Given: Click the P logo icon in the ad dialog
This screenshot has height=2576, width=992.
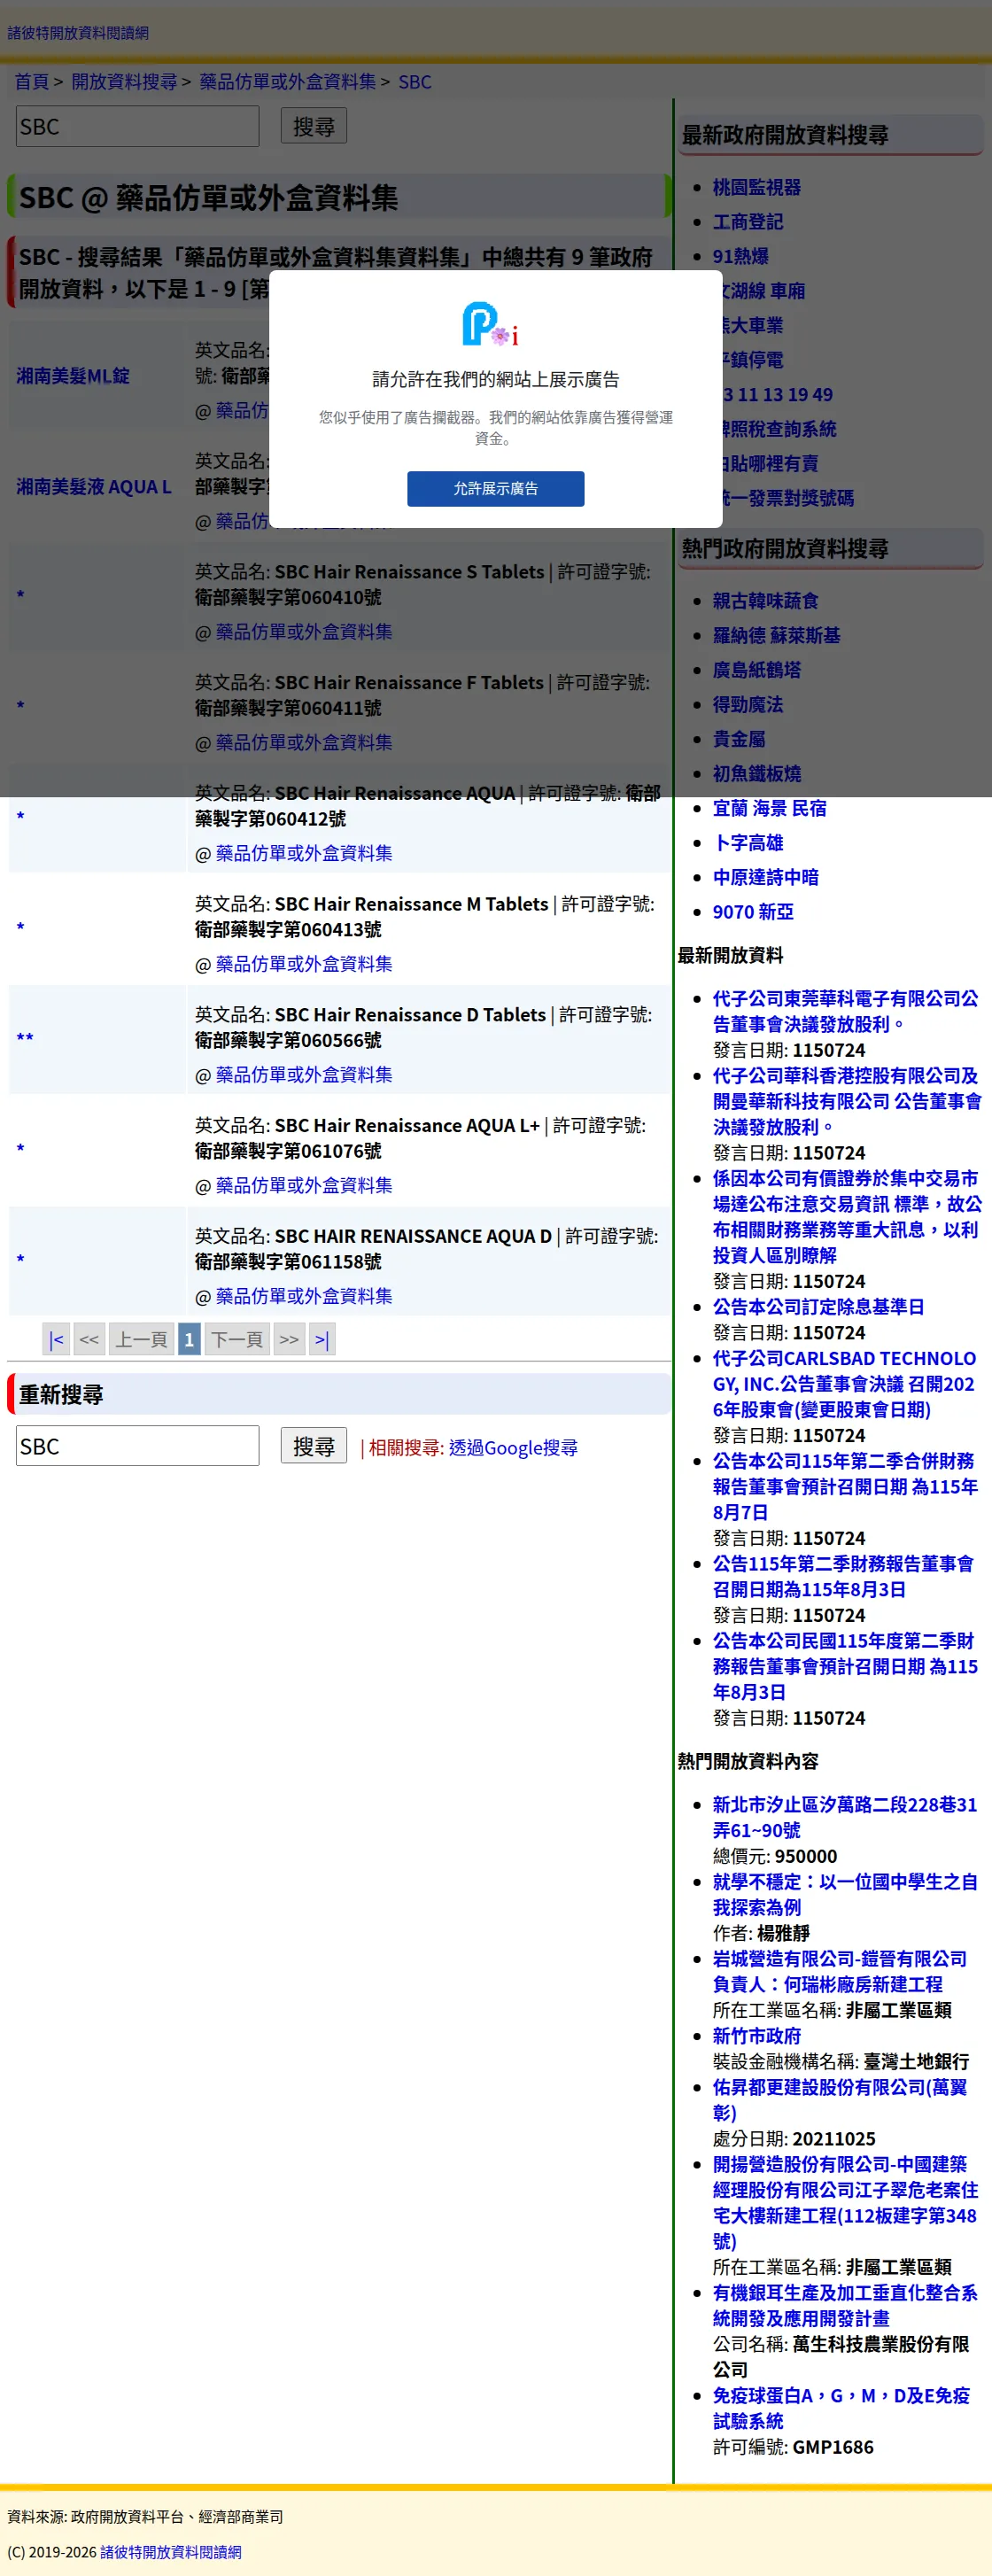Looking at the screenshot, I should 490,324.
